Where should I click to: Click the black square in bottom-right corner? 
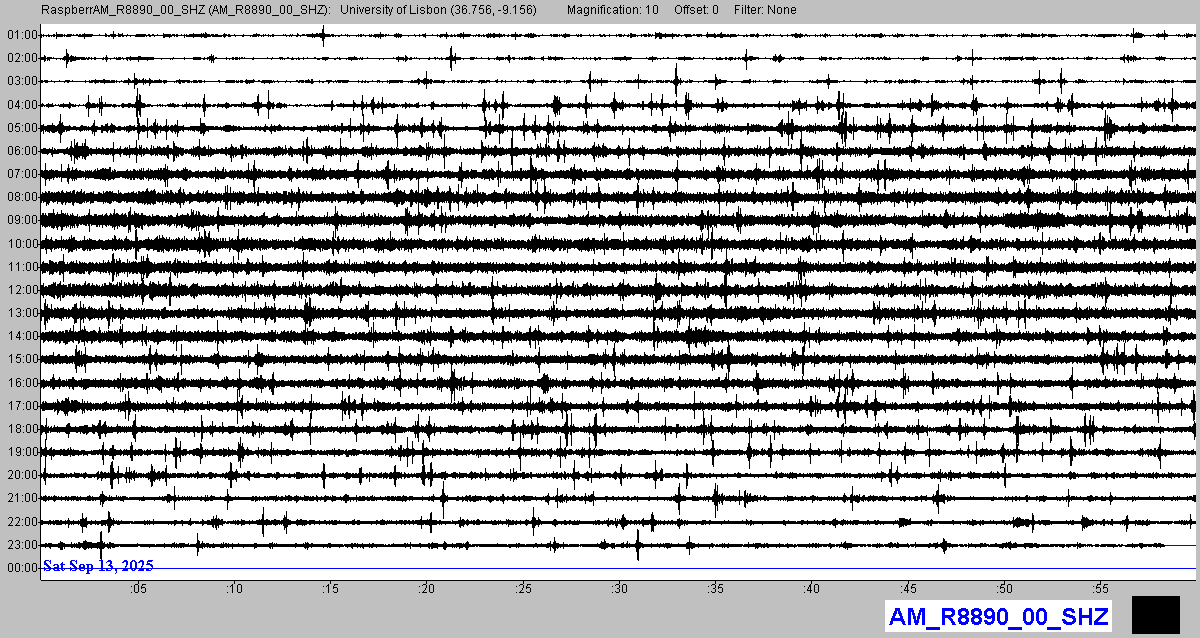[x=1155, y=614]
